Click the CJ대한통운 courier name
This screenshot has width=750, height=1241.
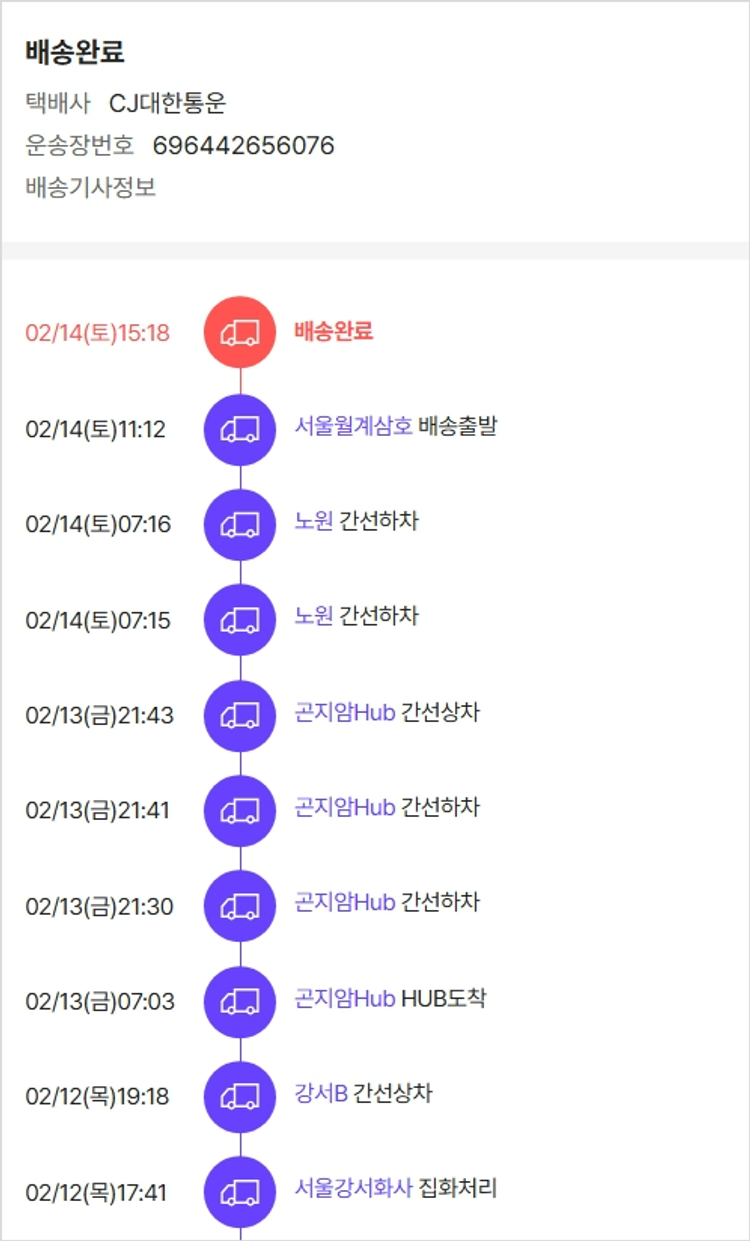(x=167, y=103)
